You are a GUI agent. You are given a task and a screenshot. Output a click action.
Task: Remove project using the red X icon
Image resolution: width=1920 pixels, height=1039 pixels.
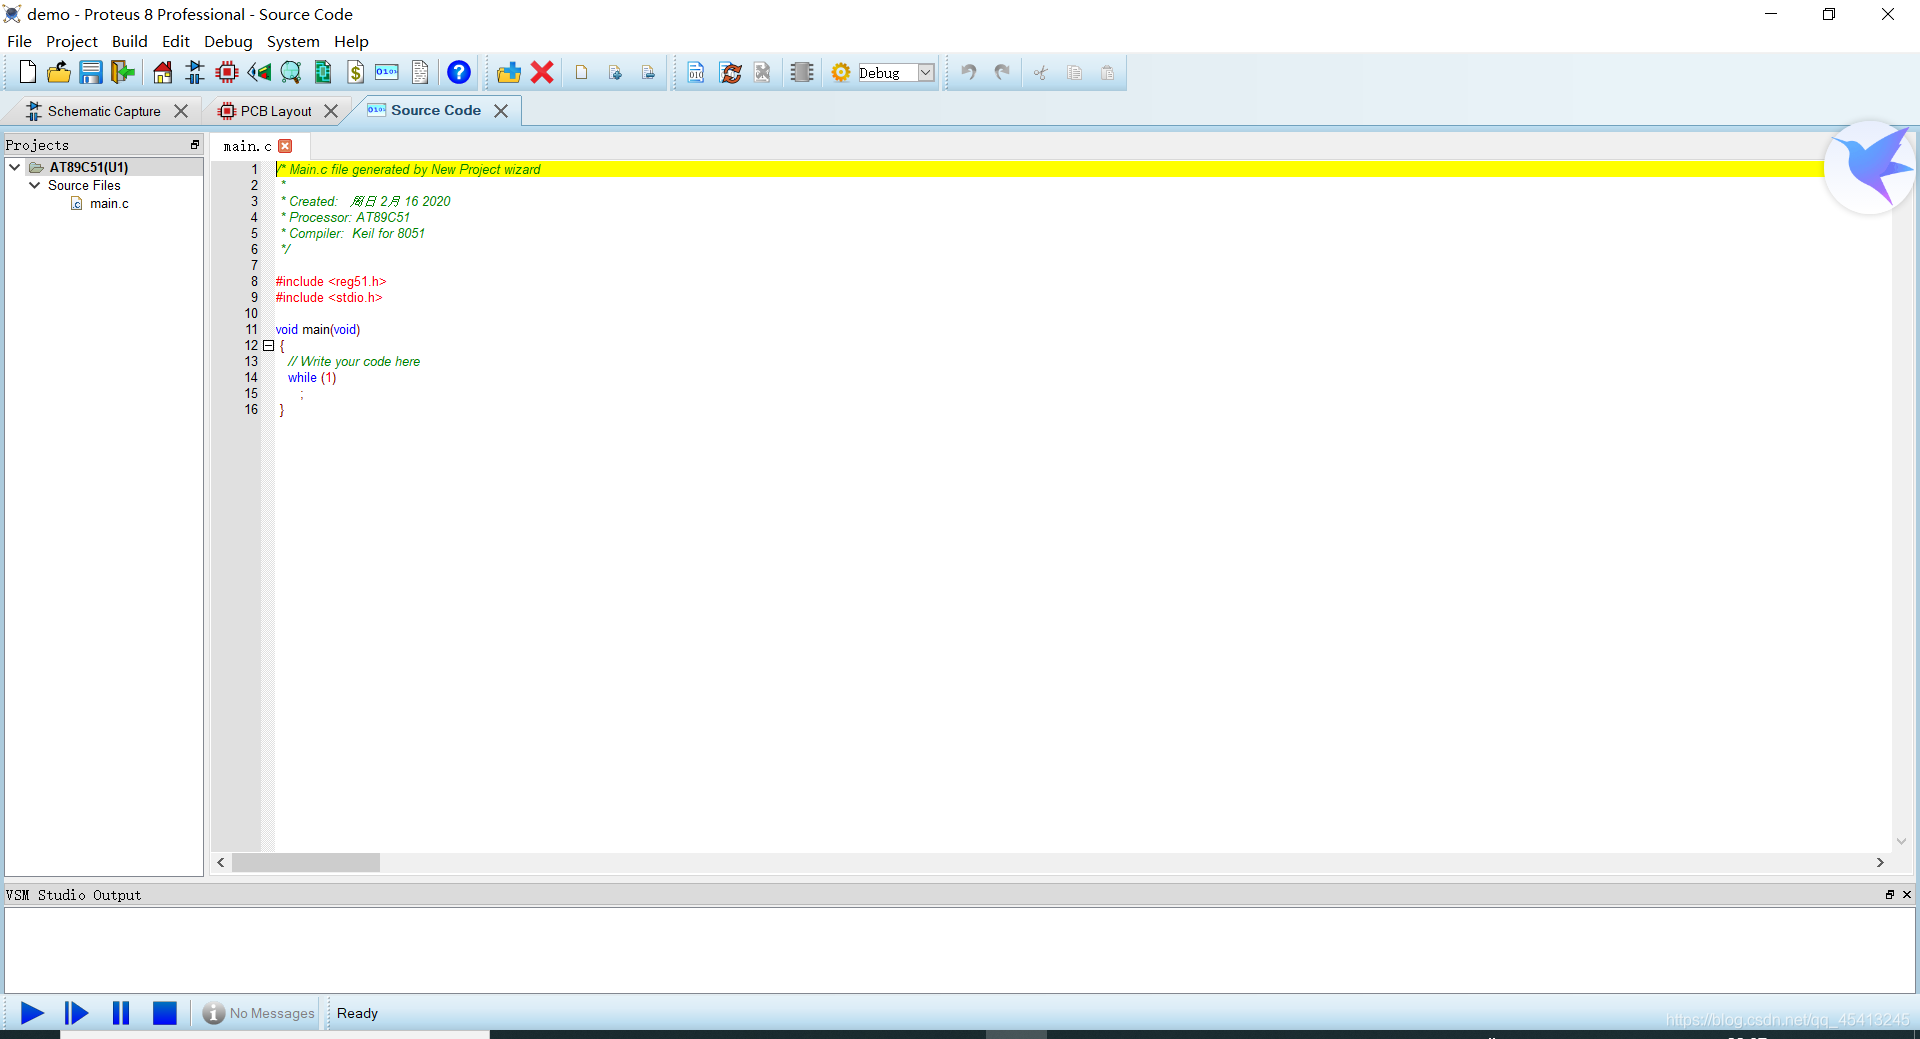(x=542, y=72)
